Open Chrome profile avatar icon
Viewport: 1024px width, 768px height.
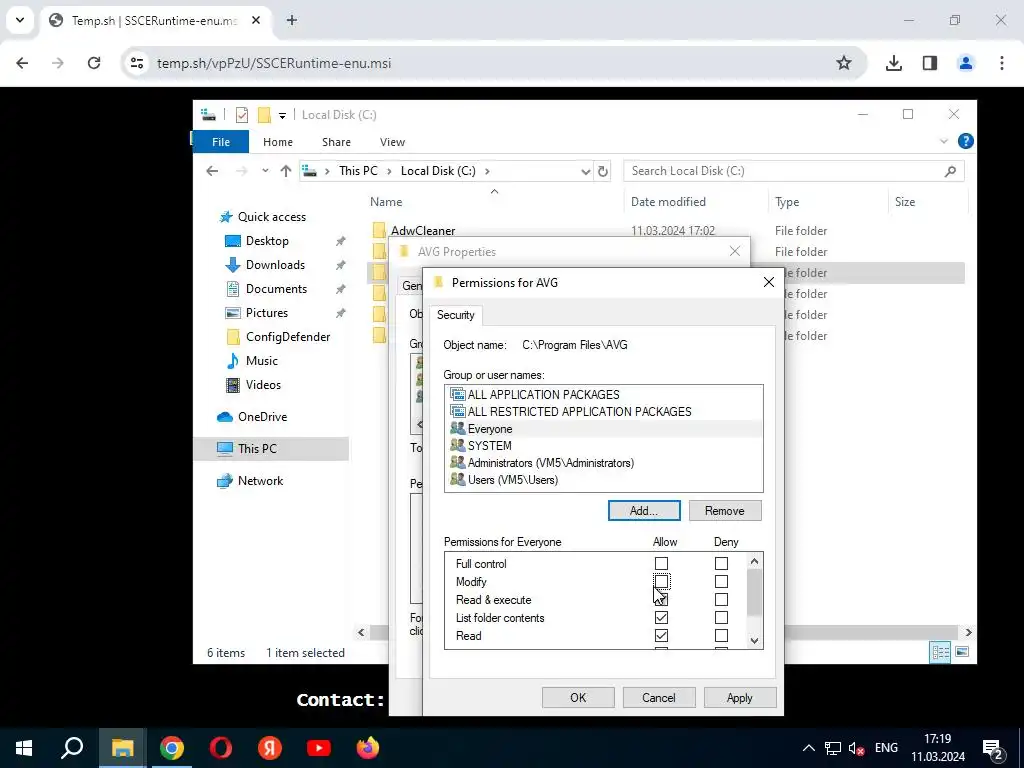click(966, 63)
